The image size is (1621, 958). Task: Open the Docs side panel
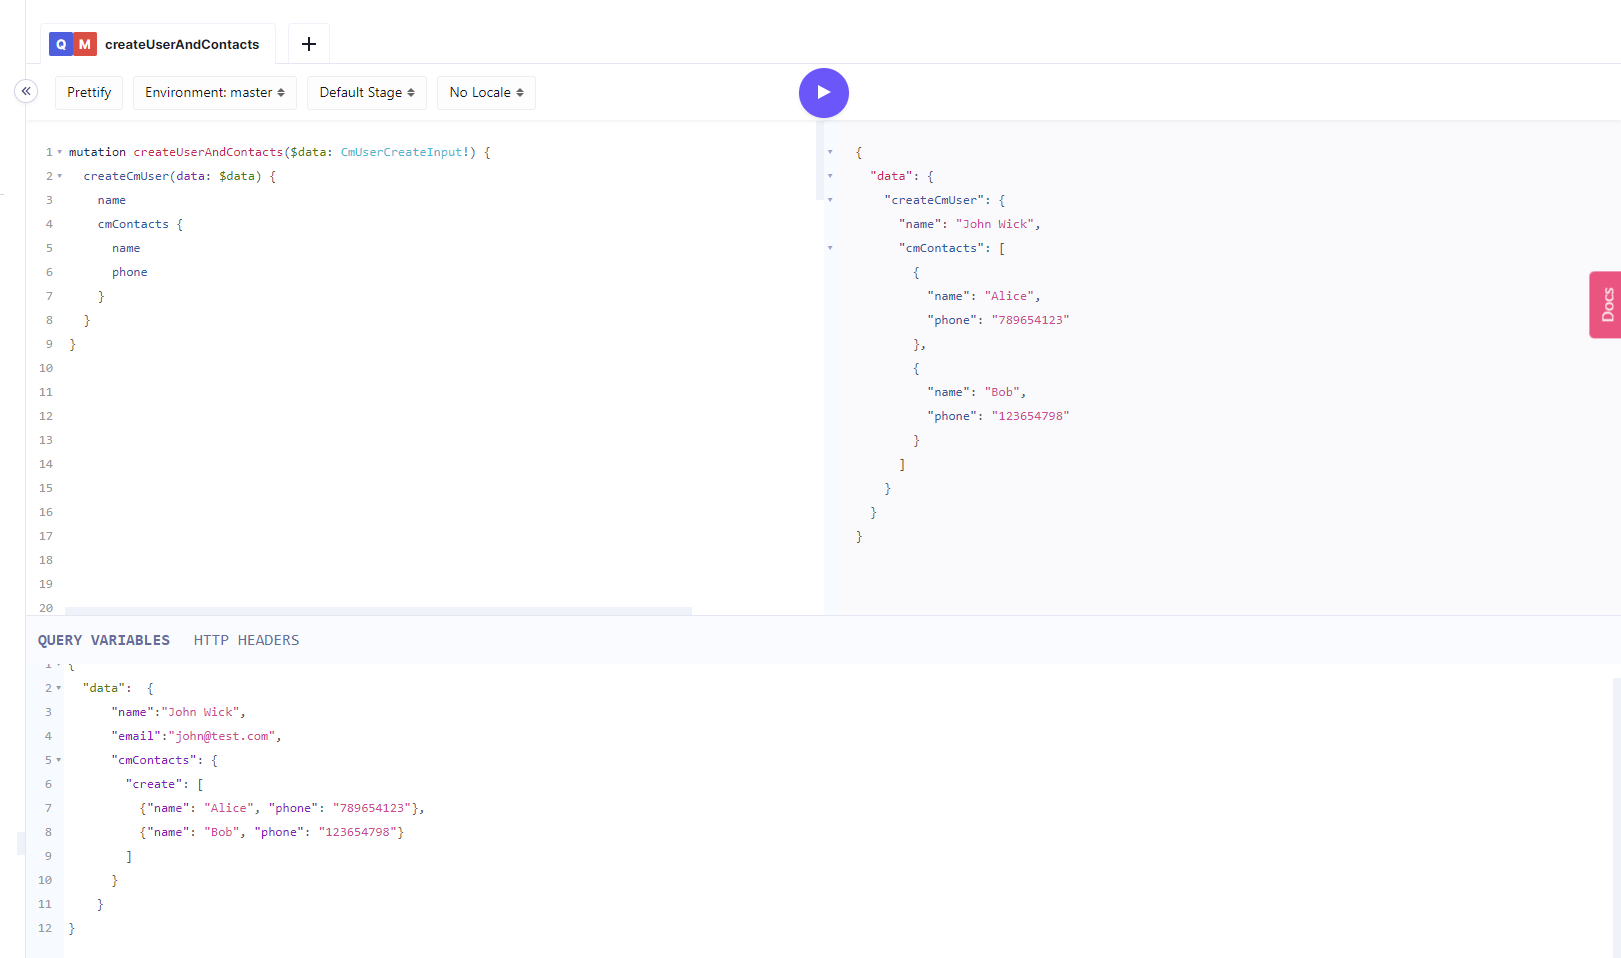(x=1606, y=305)
